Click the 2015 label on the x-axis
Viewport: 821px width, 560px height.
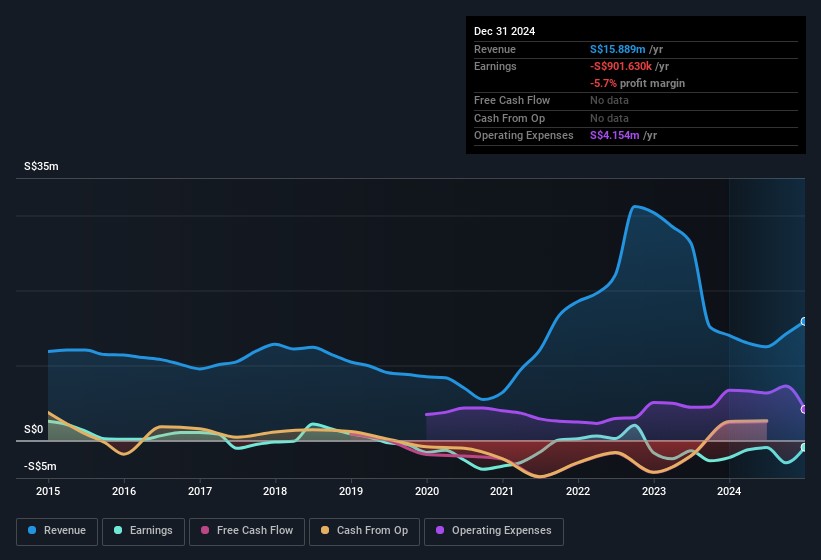(x=49, y=491)
